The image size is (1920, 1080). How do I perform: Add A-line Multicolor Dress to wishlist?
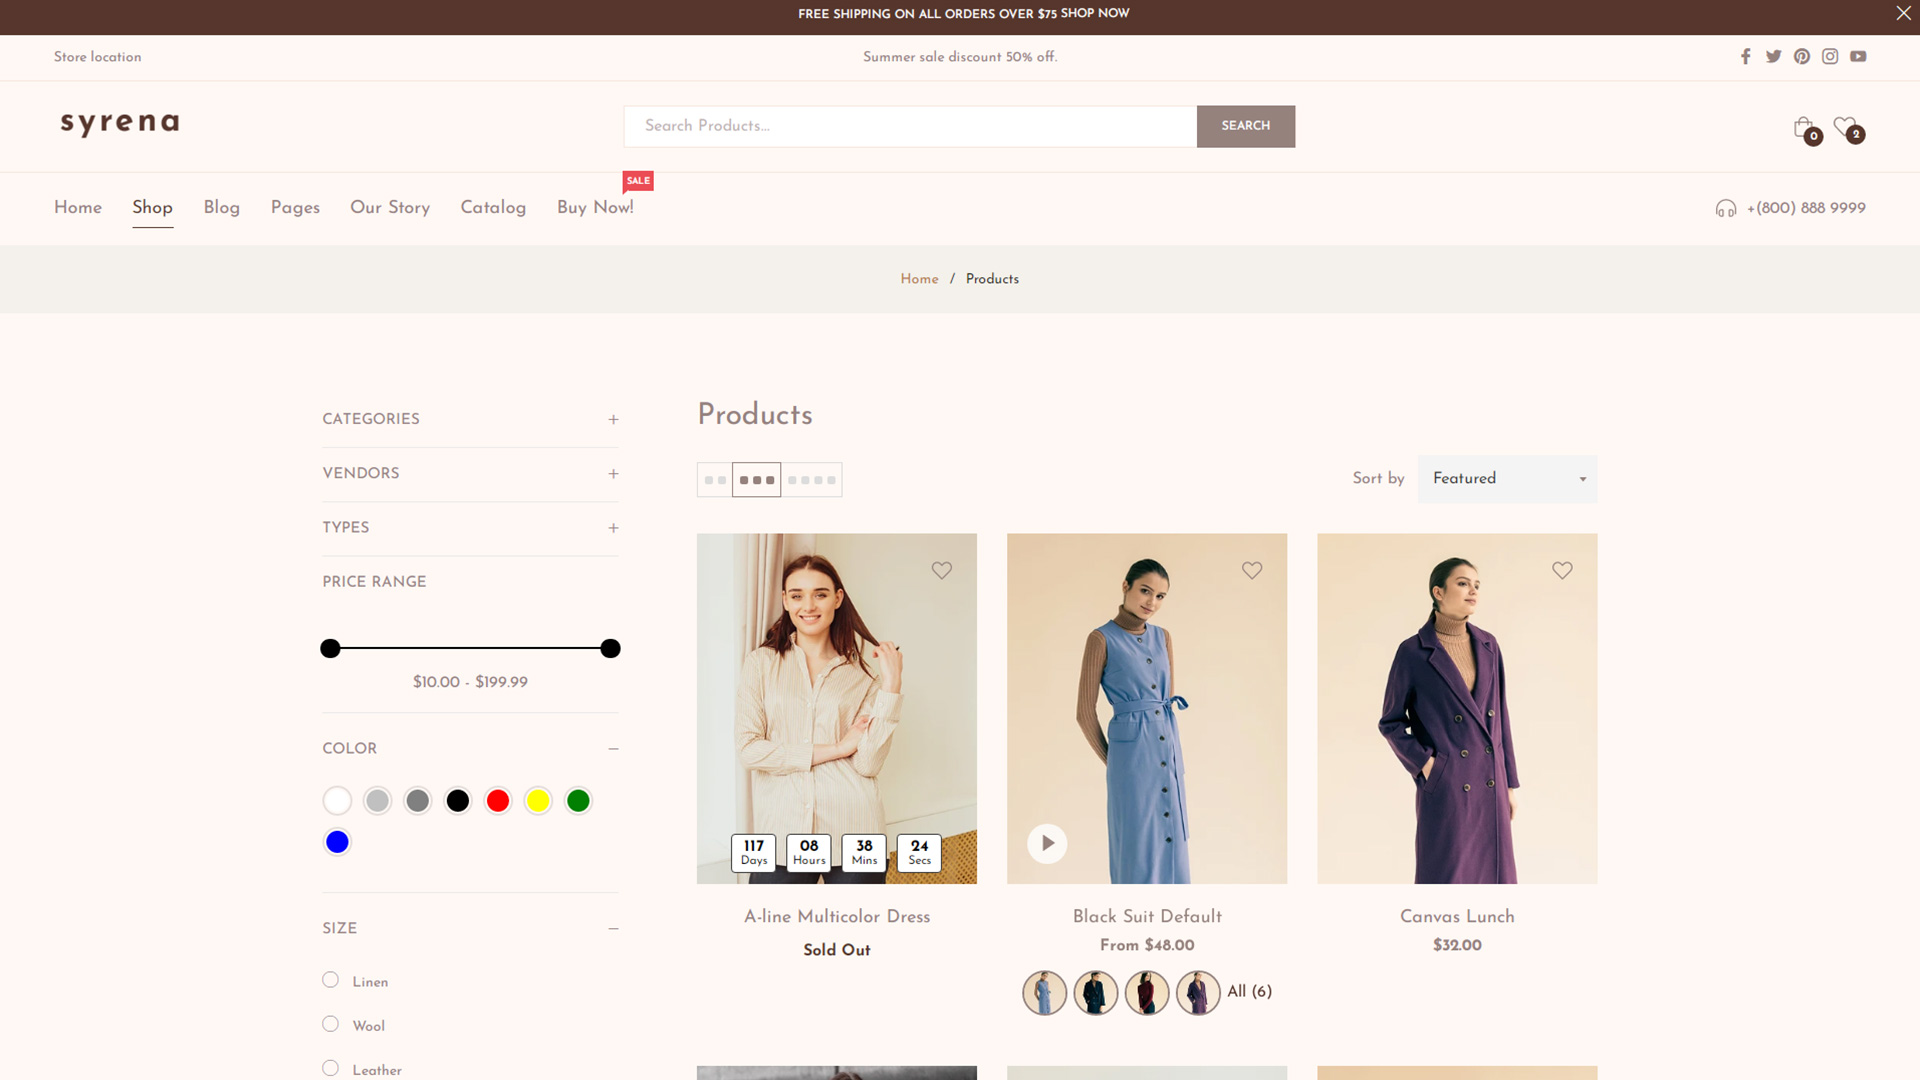(941, 570)
